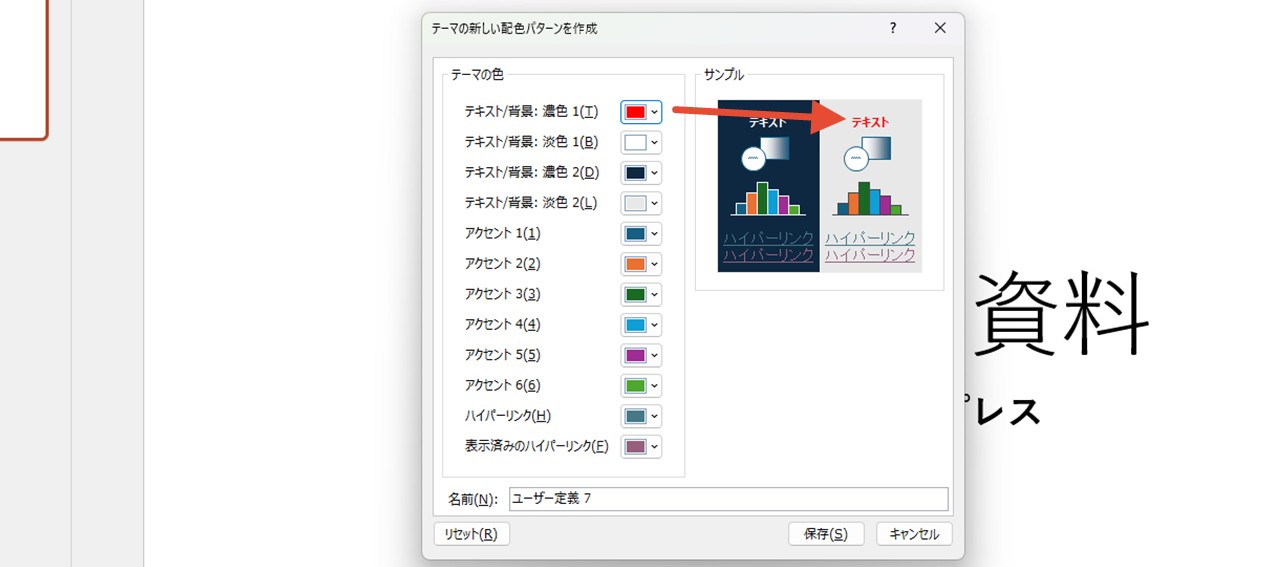Choose the アクセント 4 light blue swatch
Screen dimensions: 1280x567
(636, 325)
